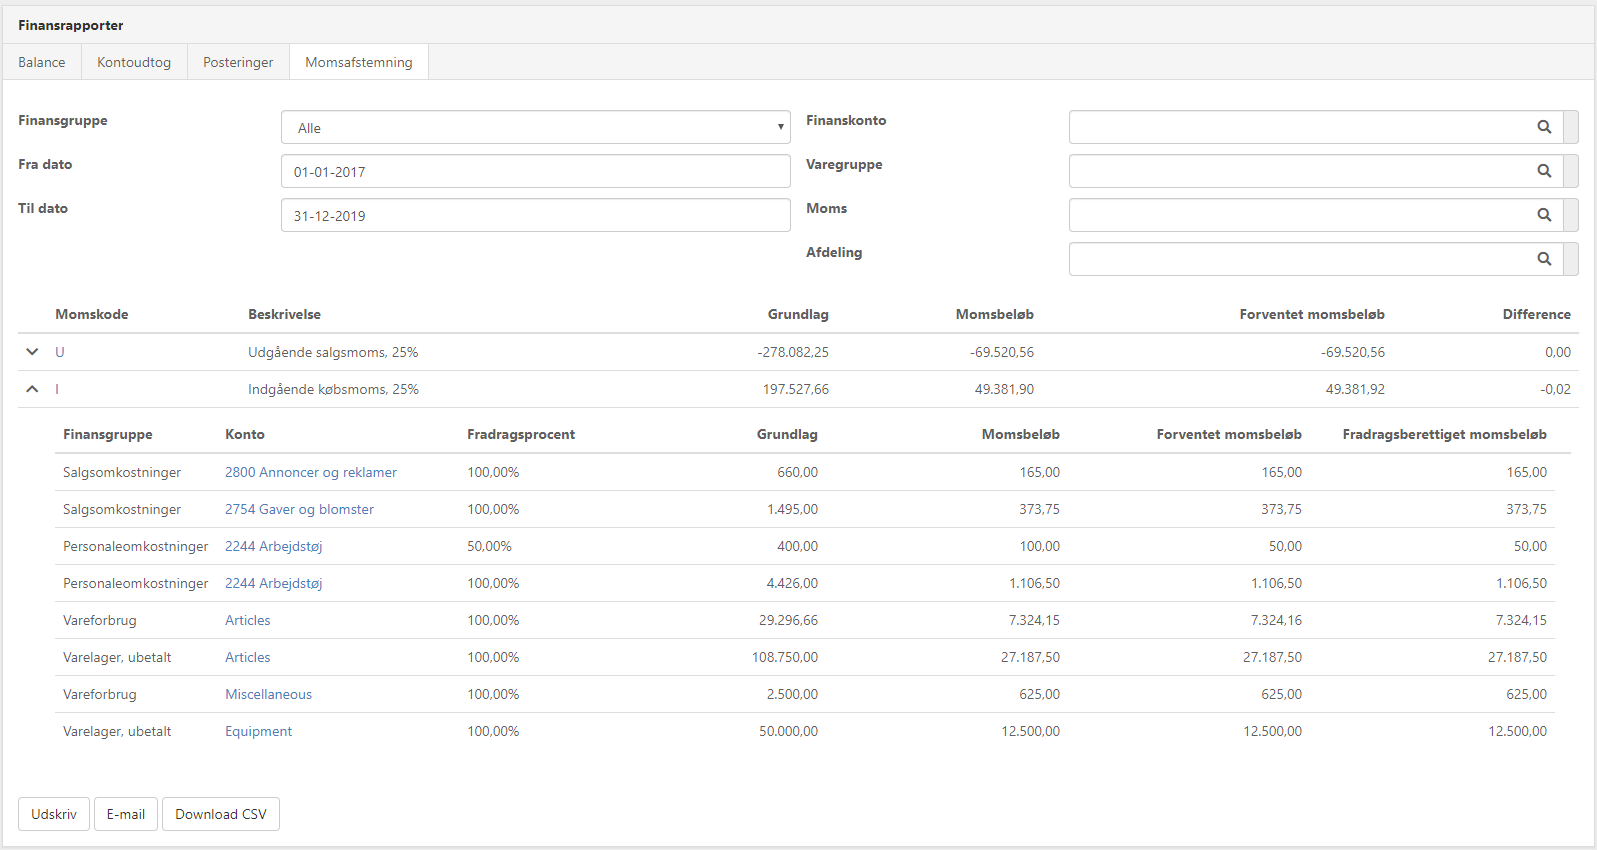Focus the Fra dato field 01-01-2017
The width and height of the screenshot is (1597, 850).
click(x=535, y=171)
